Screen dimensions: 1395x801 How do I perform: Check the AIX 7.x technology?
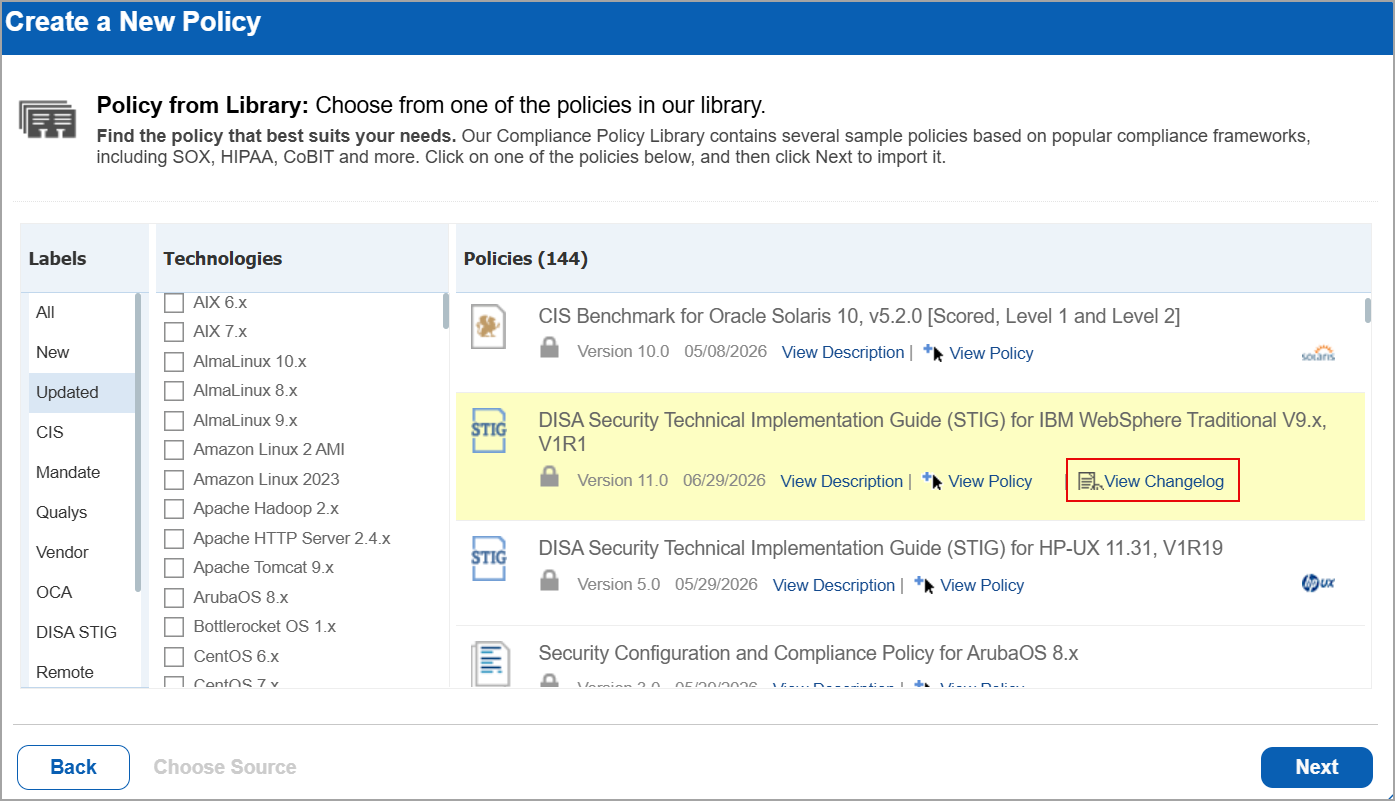pos(174,331)
